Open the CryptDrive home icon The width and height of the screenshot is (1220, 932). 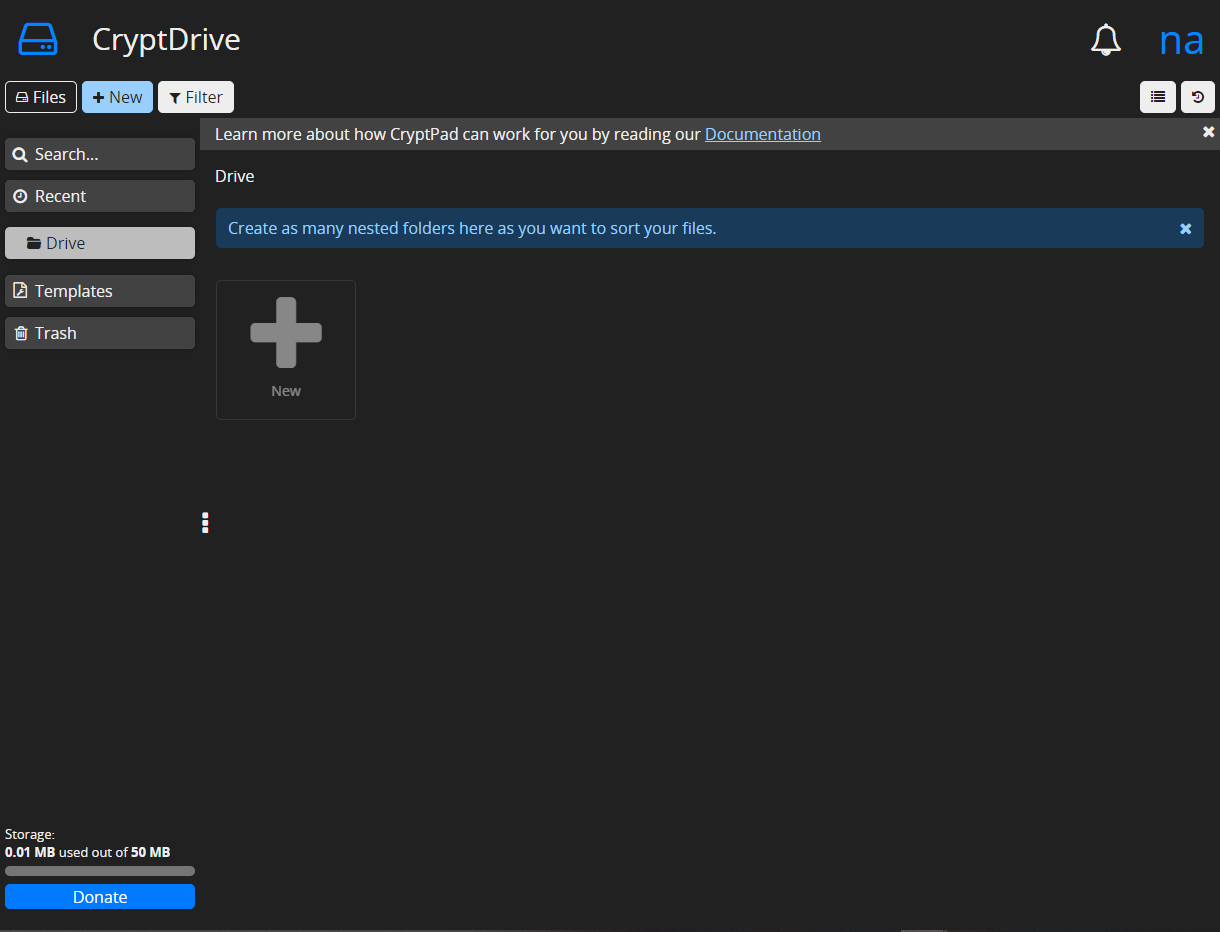coord(37,39)
